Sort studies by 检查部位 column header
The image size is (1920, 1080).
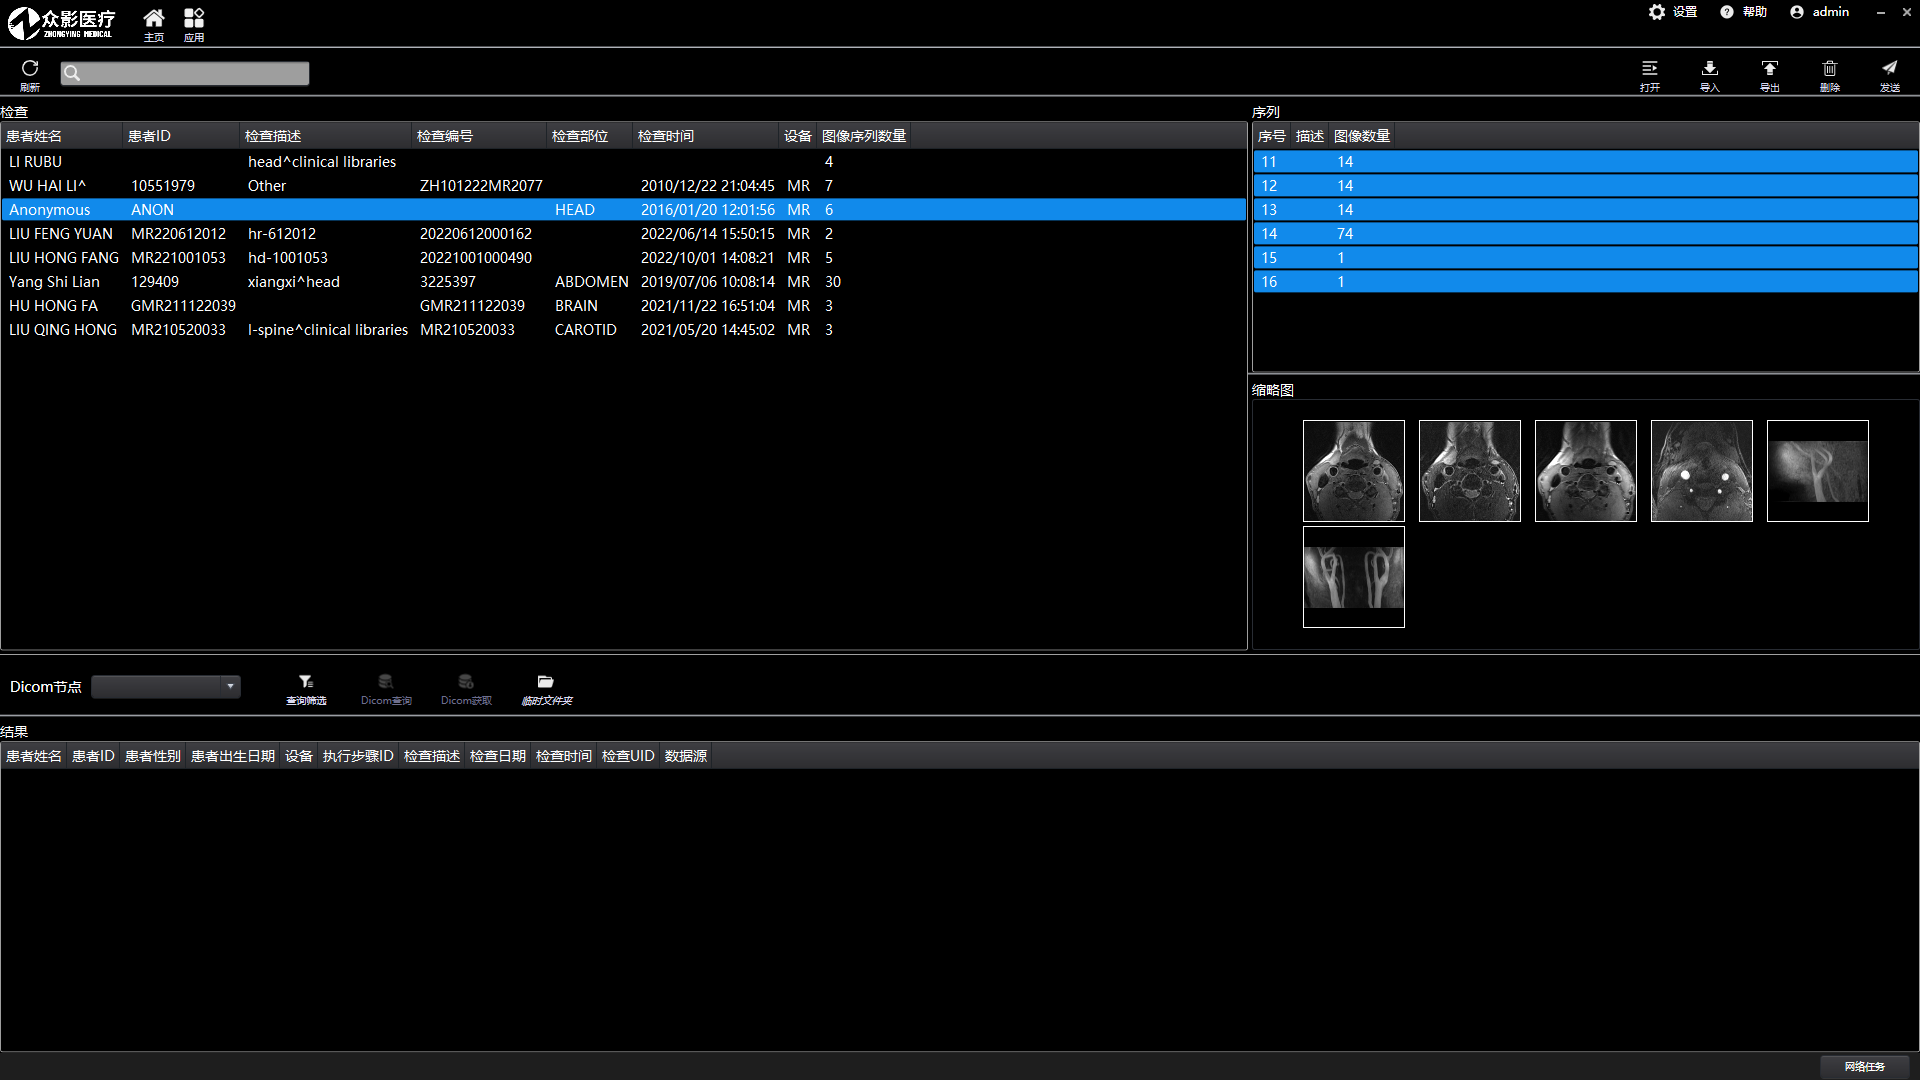pyautogui.click(x=590, y=136)
